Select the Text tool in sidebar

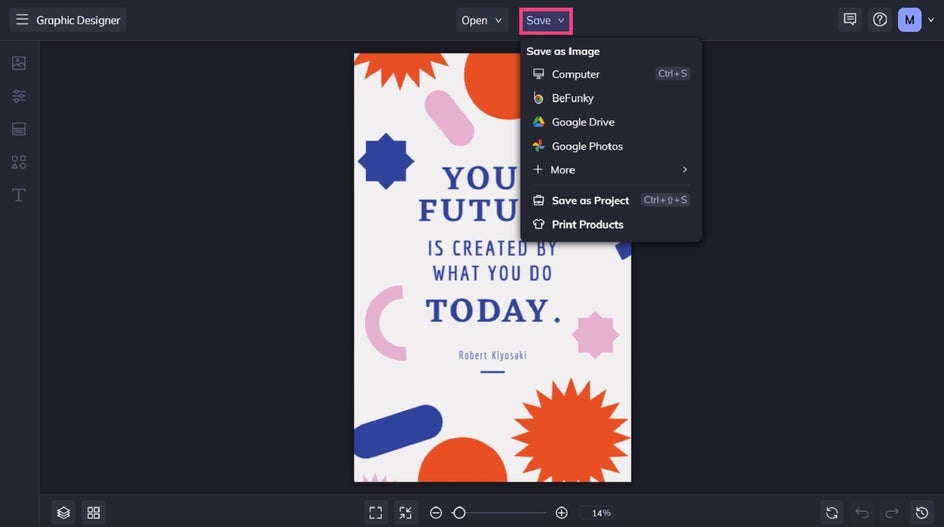[x=19, y=195]
